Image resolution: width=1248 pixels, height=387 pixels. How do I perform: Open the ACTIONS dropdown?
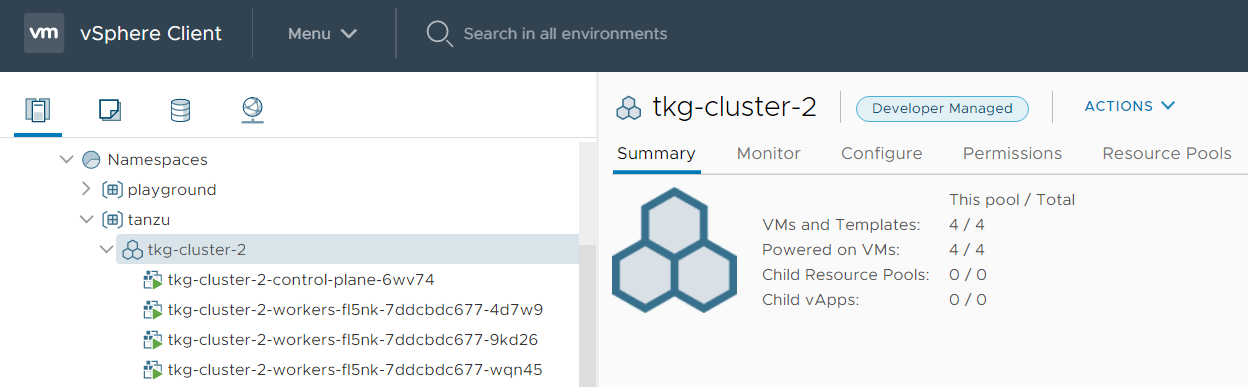tap(1129, 106)
